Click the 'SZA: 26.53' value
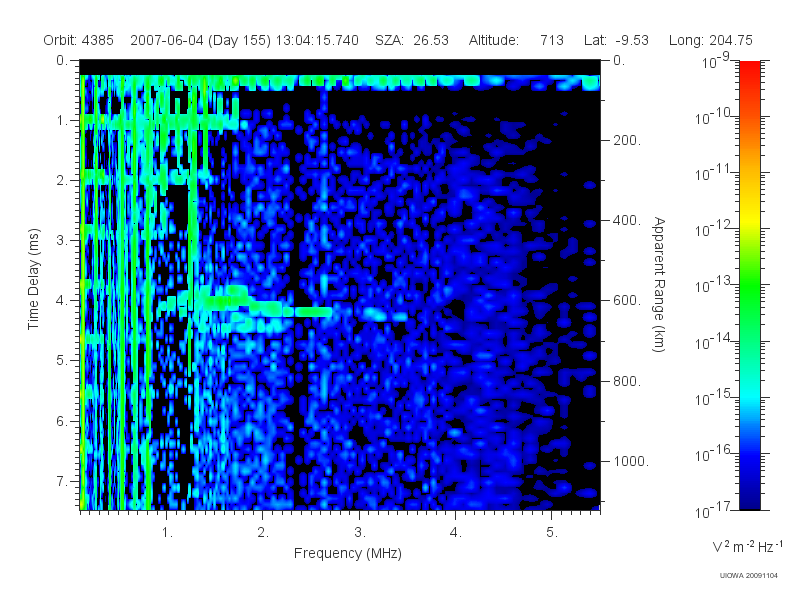Viewport: 800px width, 600px height. pyautogui.click(x=412, y=40)
